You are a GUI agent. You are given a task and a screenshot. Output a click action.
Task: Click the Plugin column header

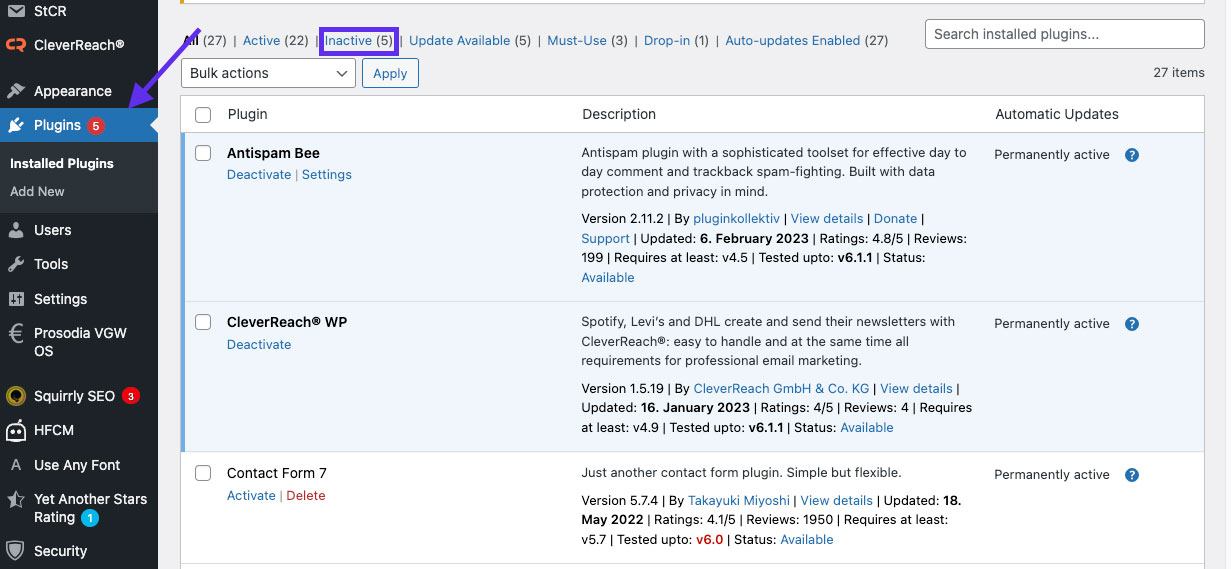(x=248, y=115)
